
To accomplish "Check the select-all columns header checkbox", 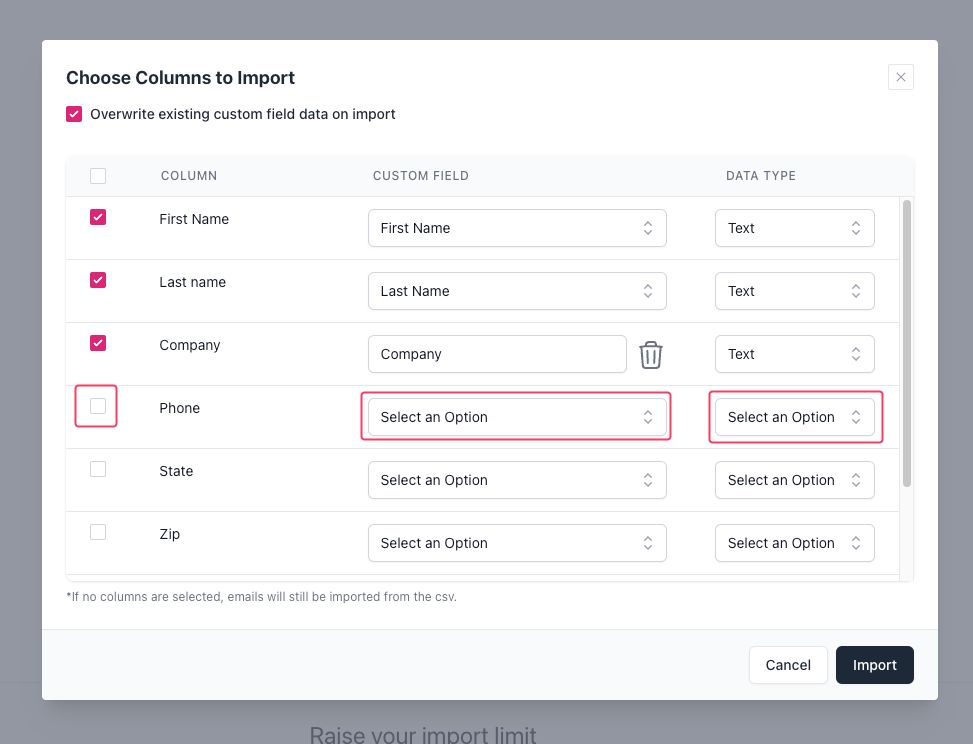I will click(x=98, y=176).
